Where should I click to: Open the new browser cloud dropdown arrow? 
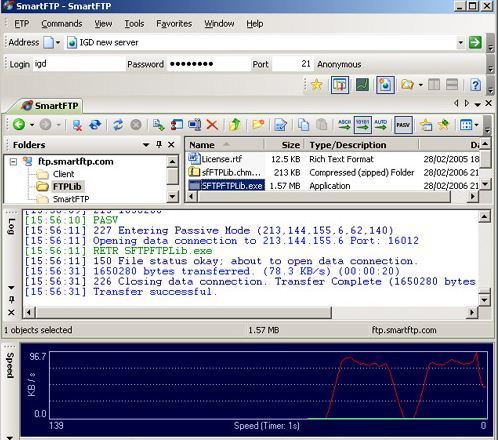pyautogui.click(x=421, y=85)
